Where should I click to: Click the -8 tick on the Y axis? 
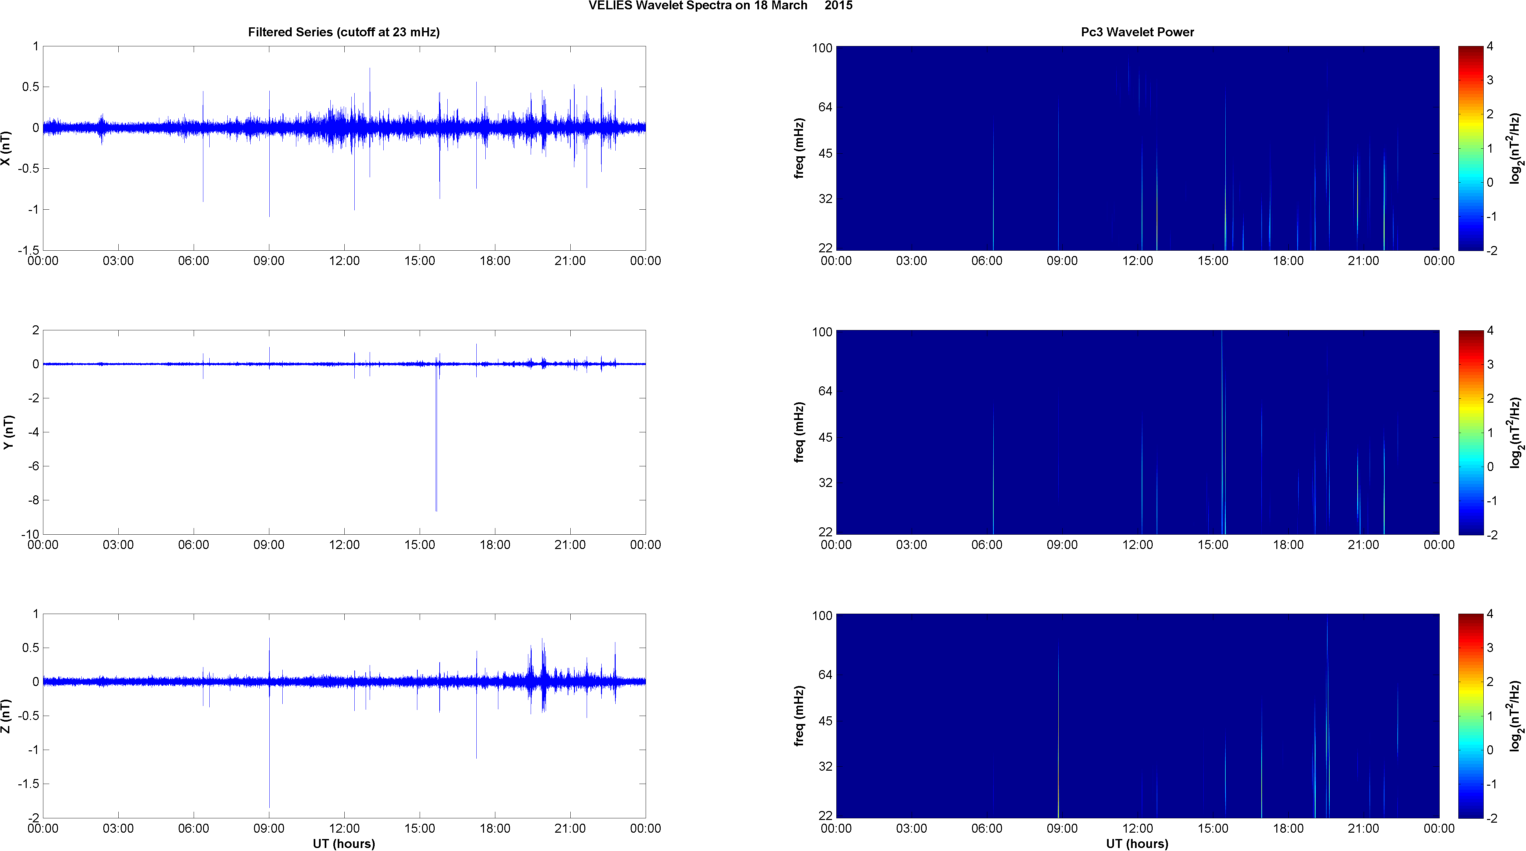coord(32,501)
